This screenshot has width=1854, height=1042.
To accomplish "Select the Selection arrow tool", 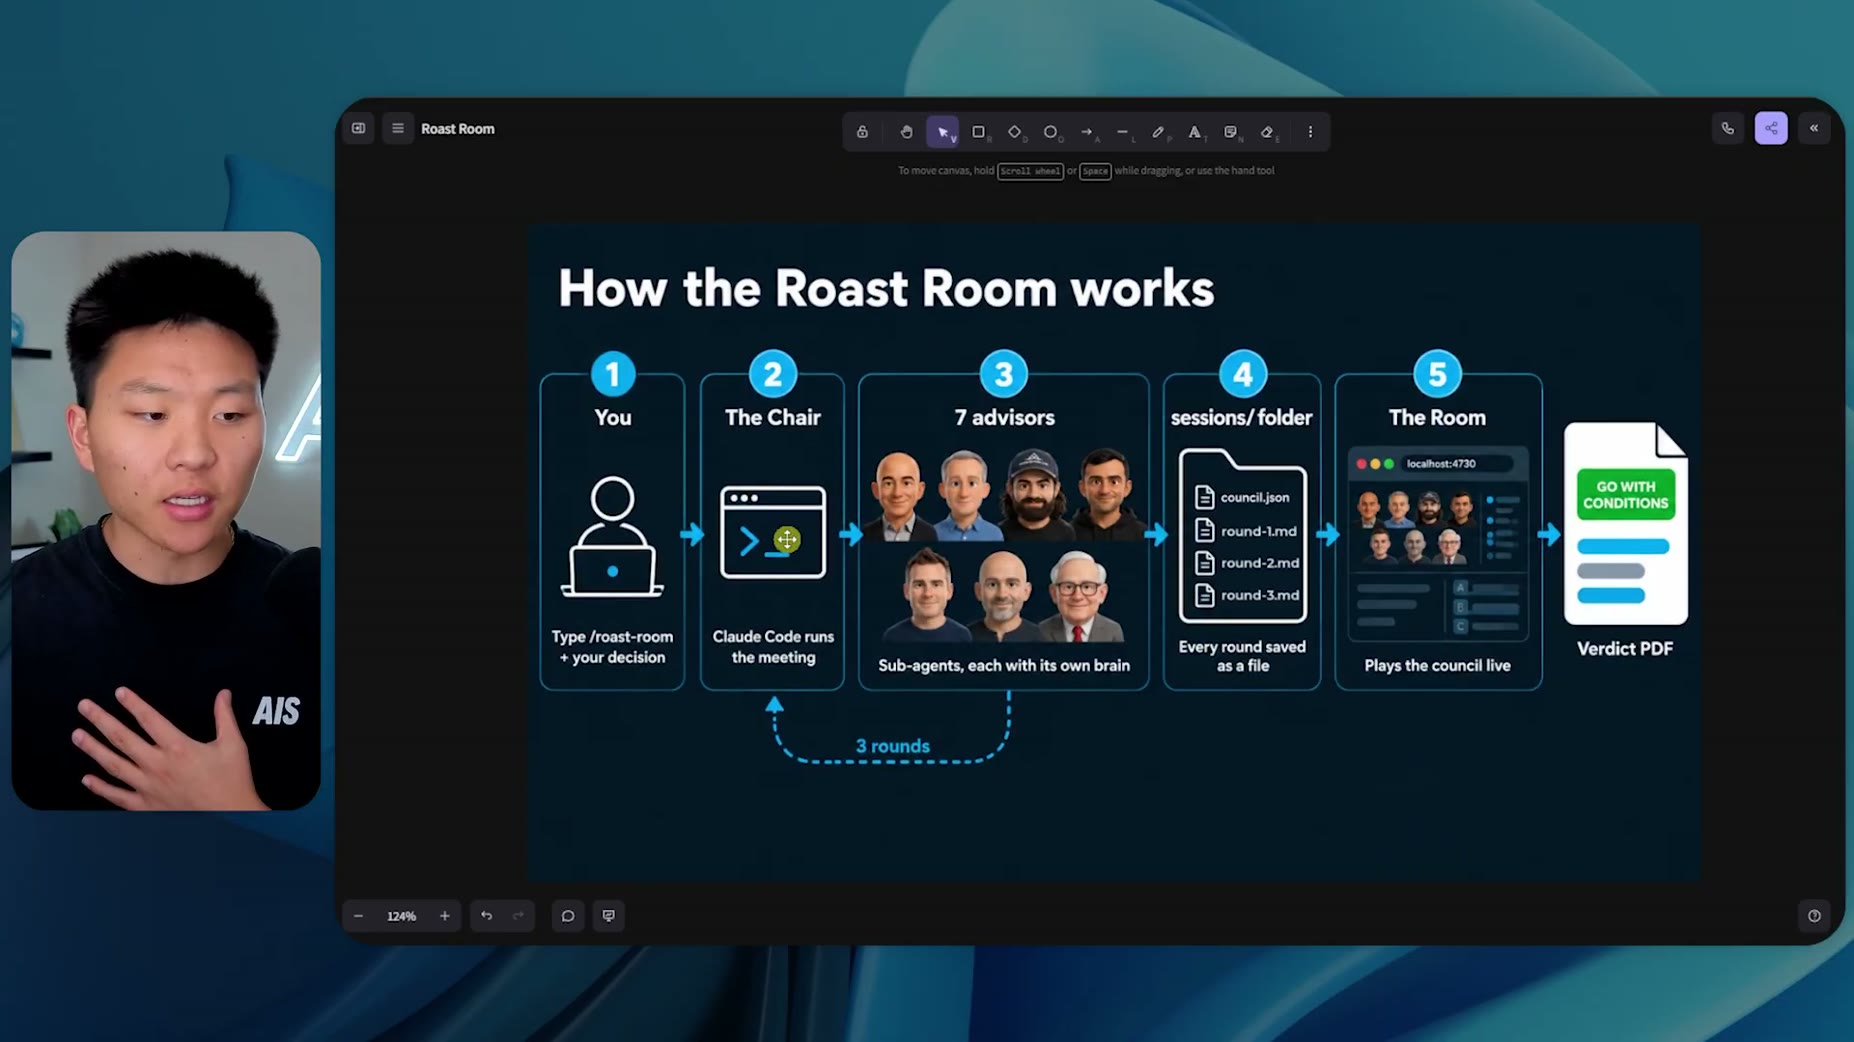I will pyautogui.click(x=943, y=132).
